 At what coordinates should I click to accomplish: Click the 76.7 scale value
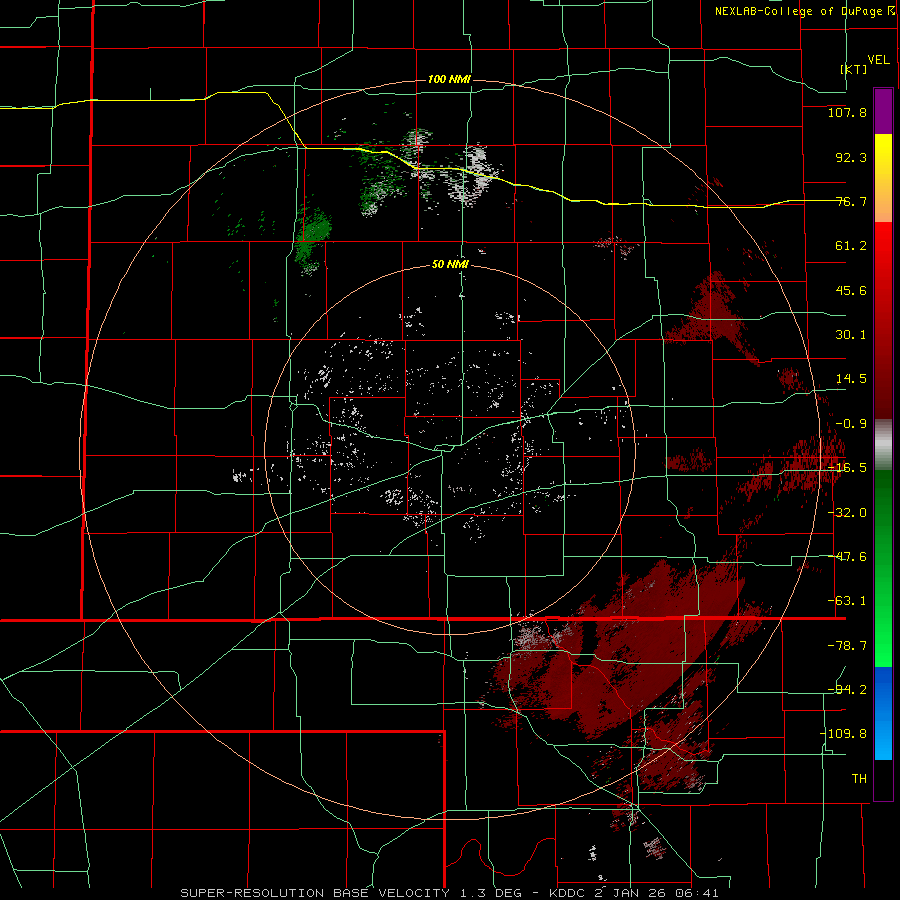click(x=851, y=201)
